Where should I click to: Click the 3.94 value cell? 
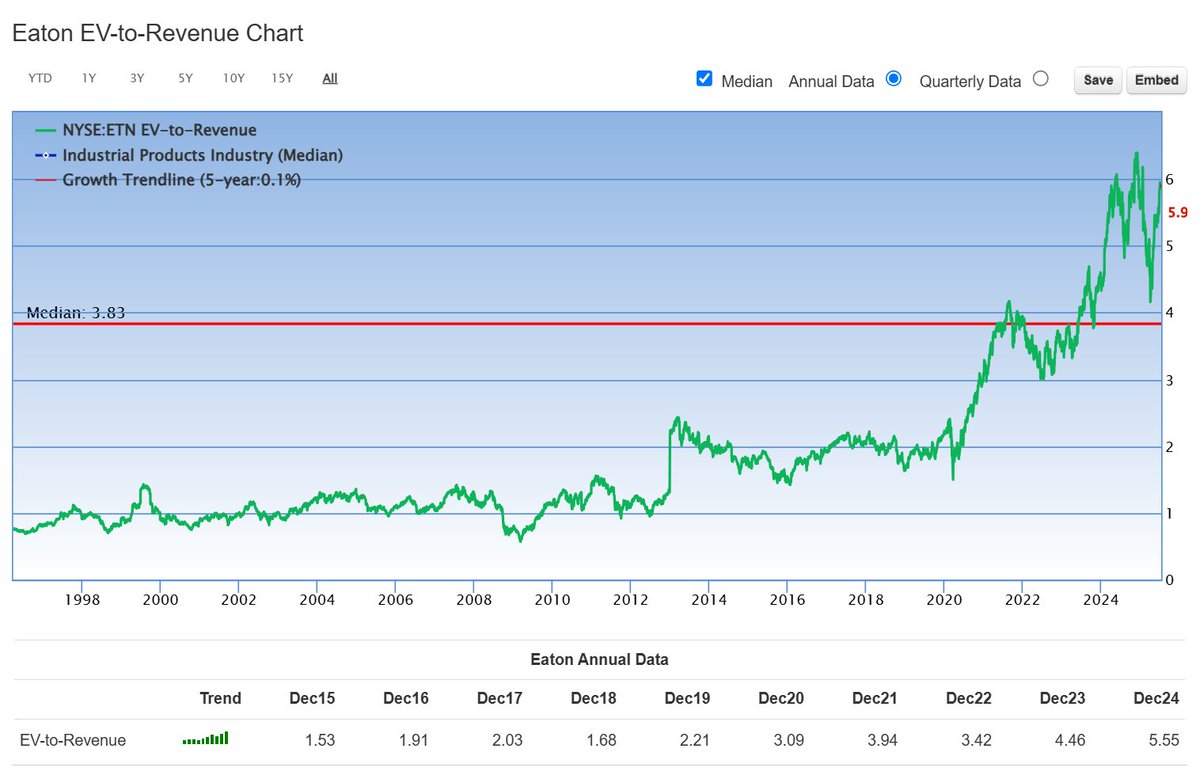(882, 740)
